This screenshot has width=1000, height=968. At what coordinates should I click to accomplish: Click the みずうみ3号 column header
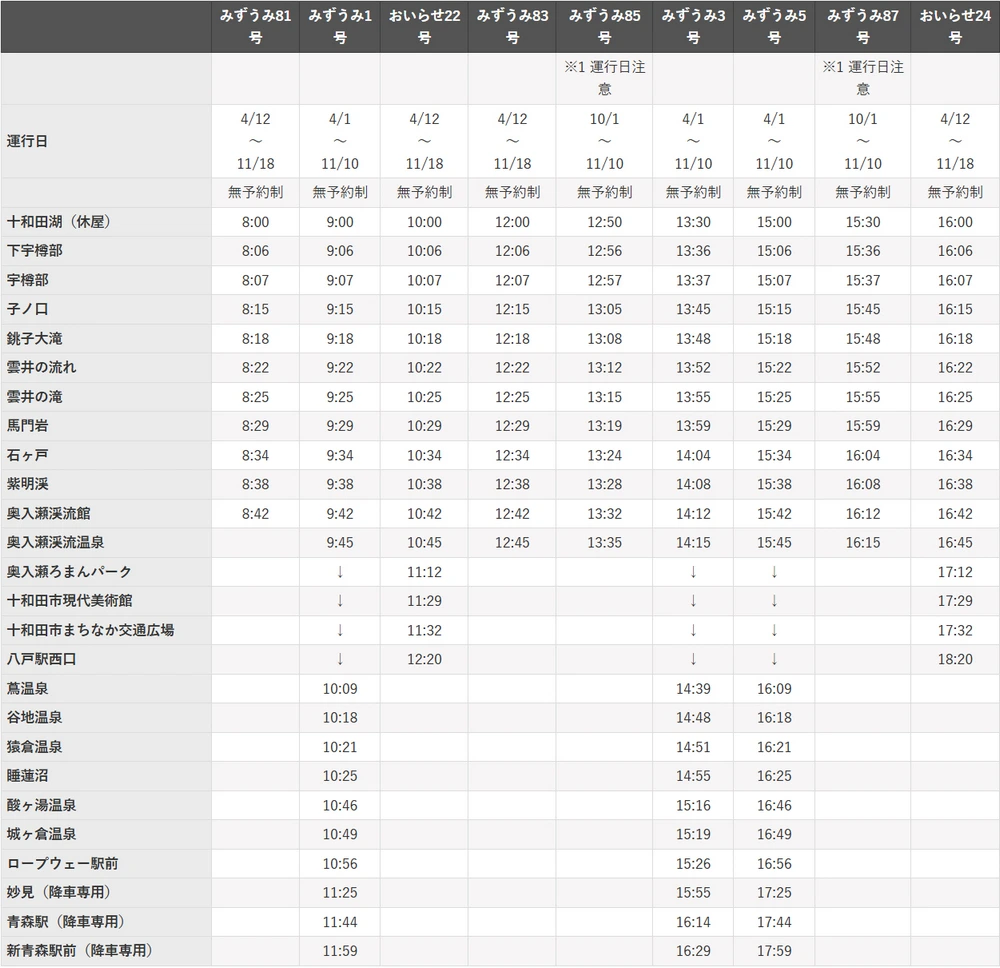point(693,27)
